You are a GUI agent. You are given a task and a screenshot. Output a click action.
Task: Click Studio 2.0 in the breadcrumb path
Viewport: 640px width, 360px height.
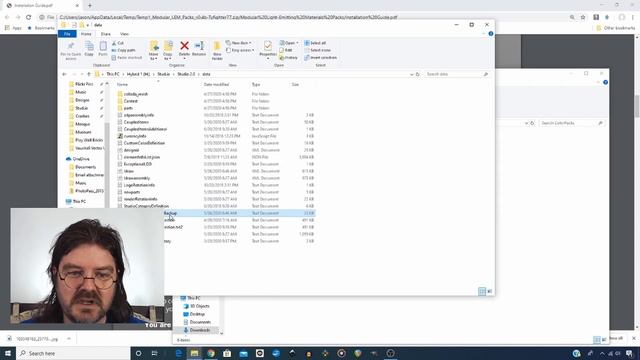[186, 74]
